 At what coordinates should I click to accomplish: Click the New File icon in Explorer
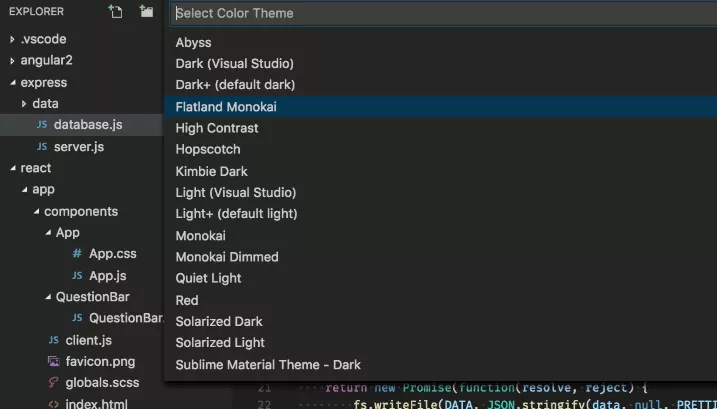(115, 11)
